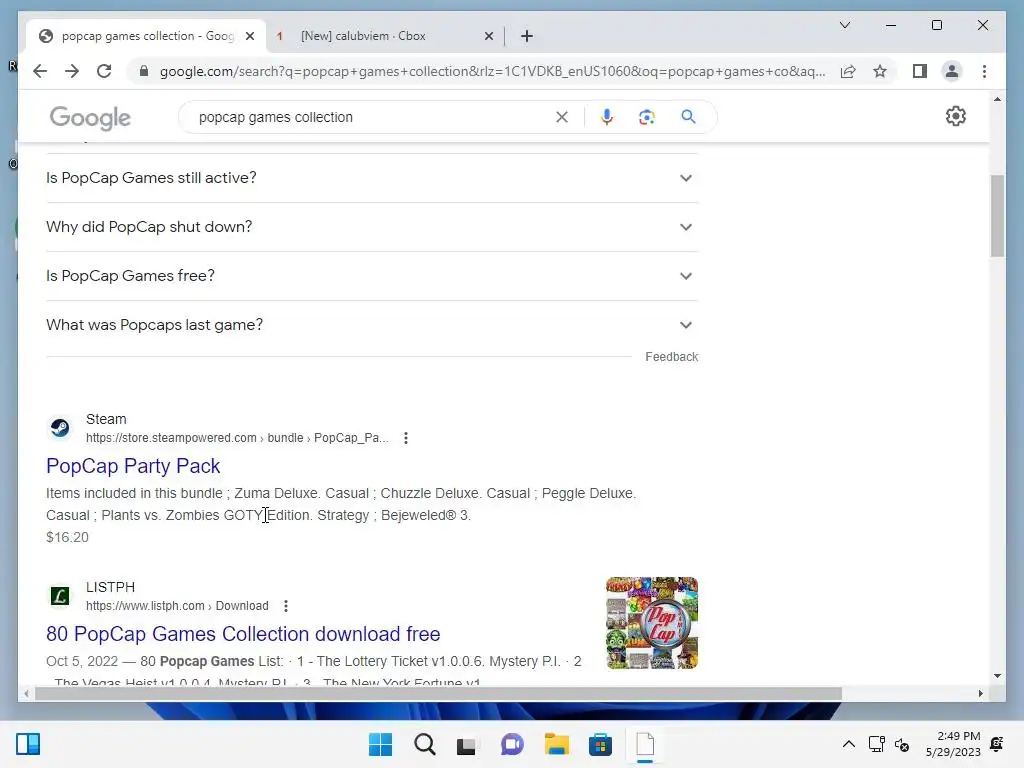Show hidden system tray icons
This screenshot has height=768, width=1024.
848,744
